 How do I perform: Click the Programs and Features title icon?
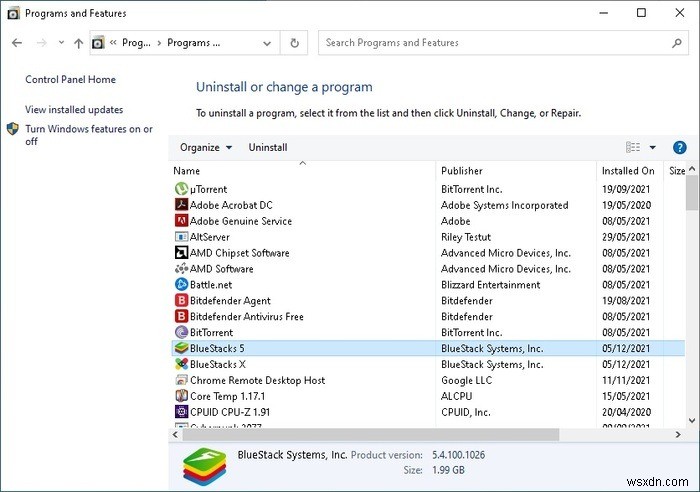click(x=13, y=13)
